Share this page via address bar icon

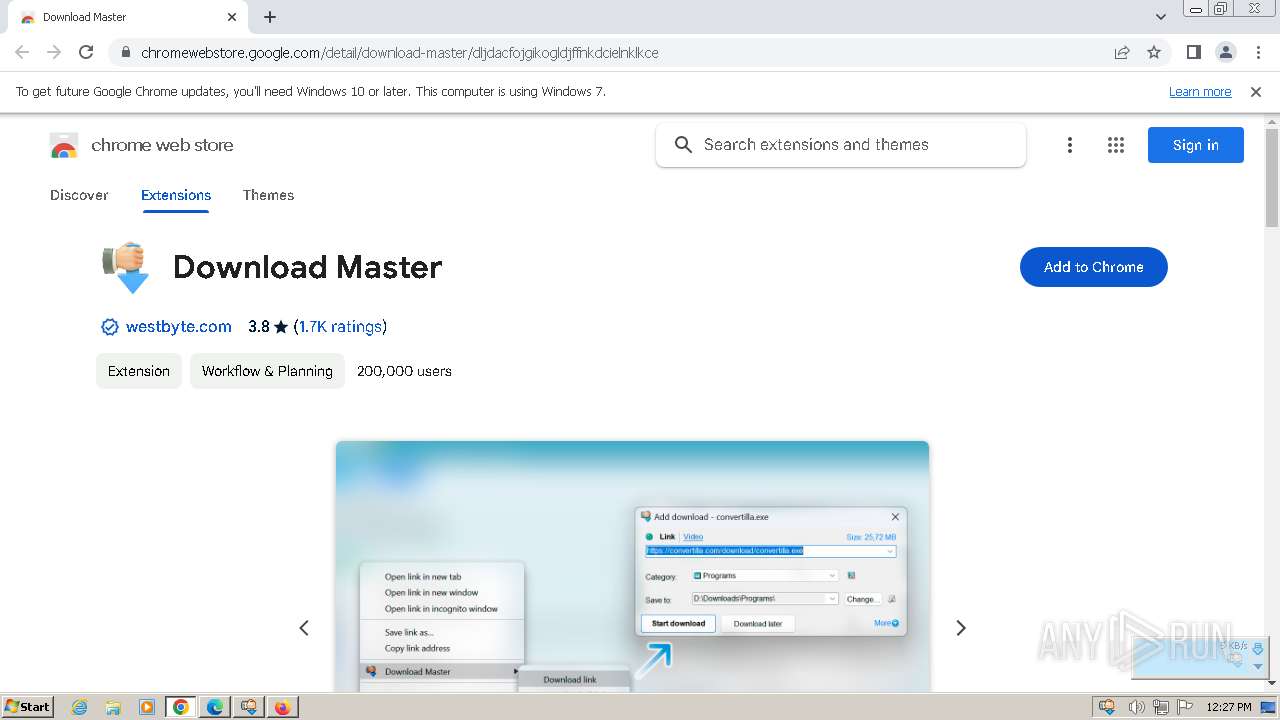[x=1122, y=53]
